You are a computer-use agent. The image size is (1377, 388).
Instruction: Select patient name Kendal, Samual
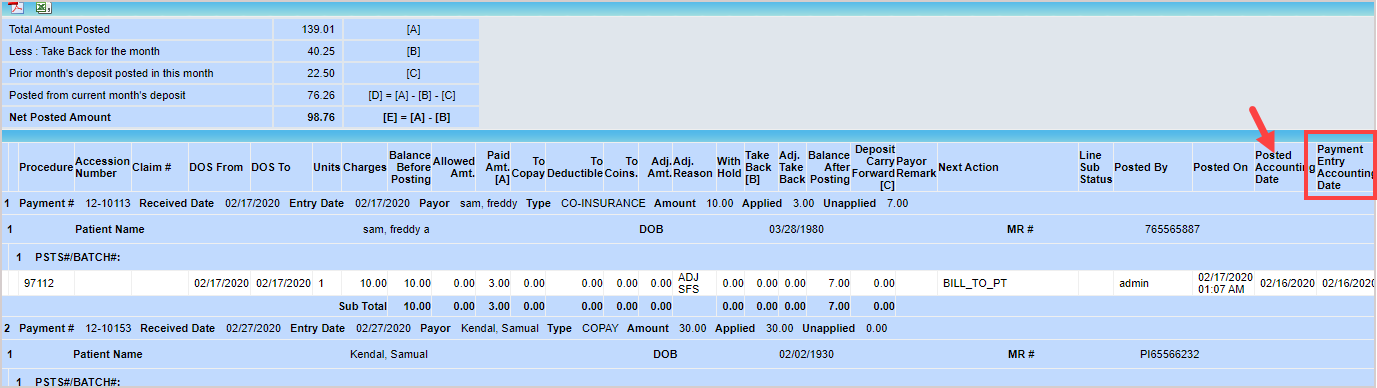point(388,354)
